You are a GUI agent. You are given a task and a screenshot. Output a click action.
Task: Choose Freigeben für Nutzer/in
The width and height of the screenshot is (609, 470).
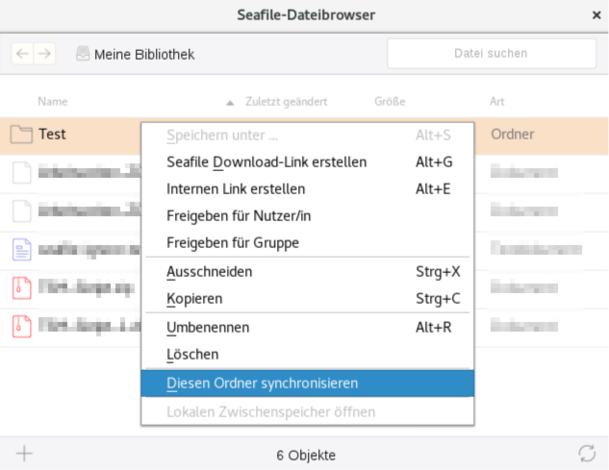coord(239,215)
